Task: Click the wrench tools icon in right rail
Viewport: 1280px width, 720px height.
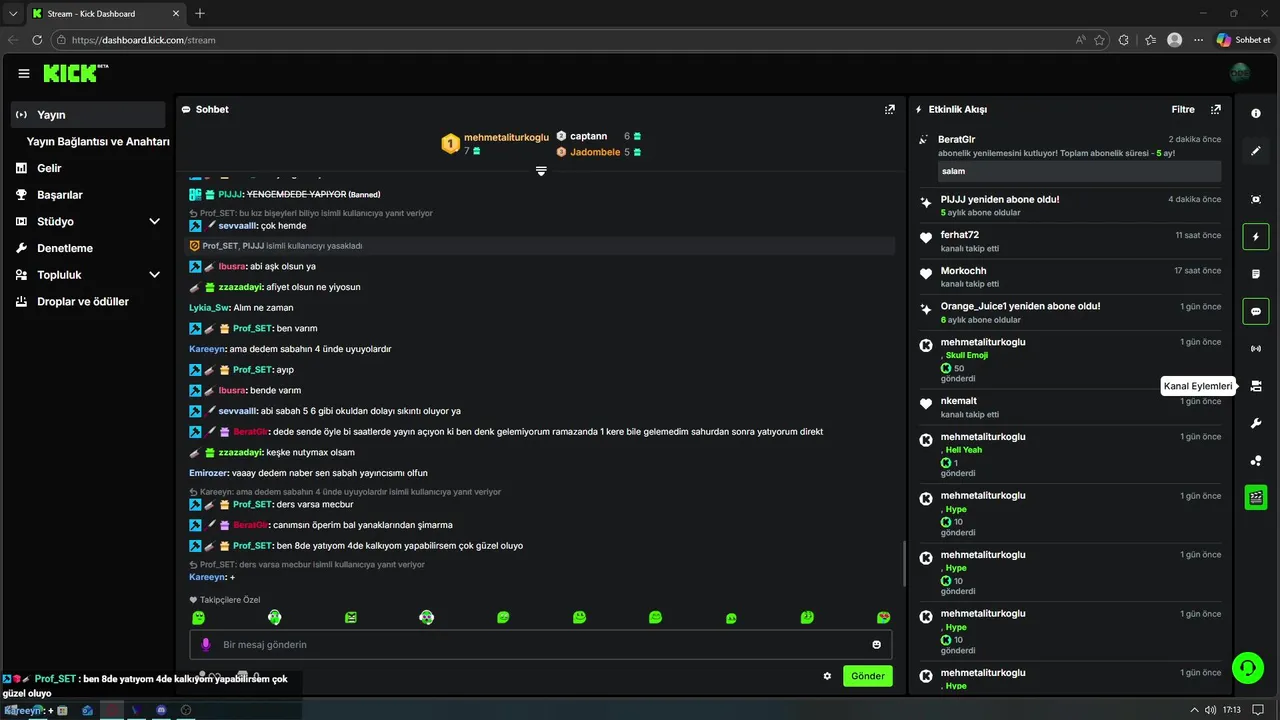Action: 1256,423
